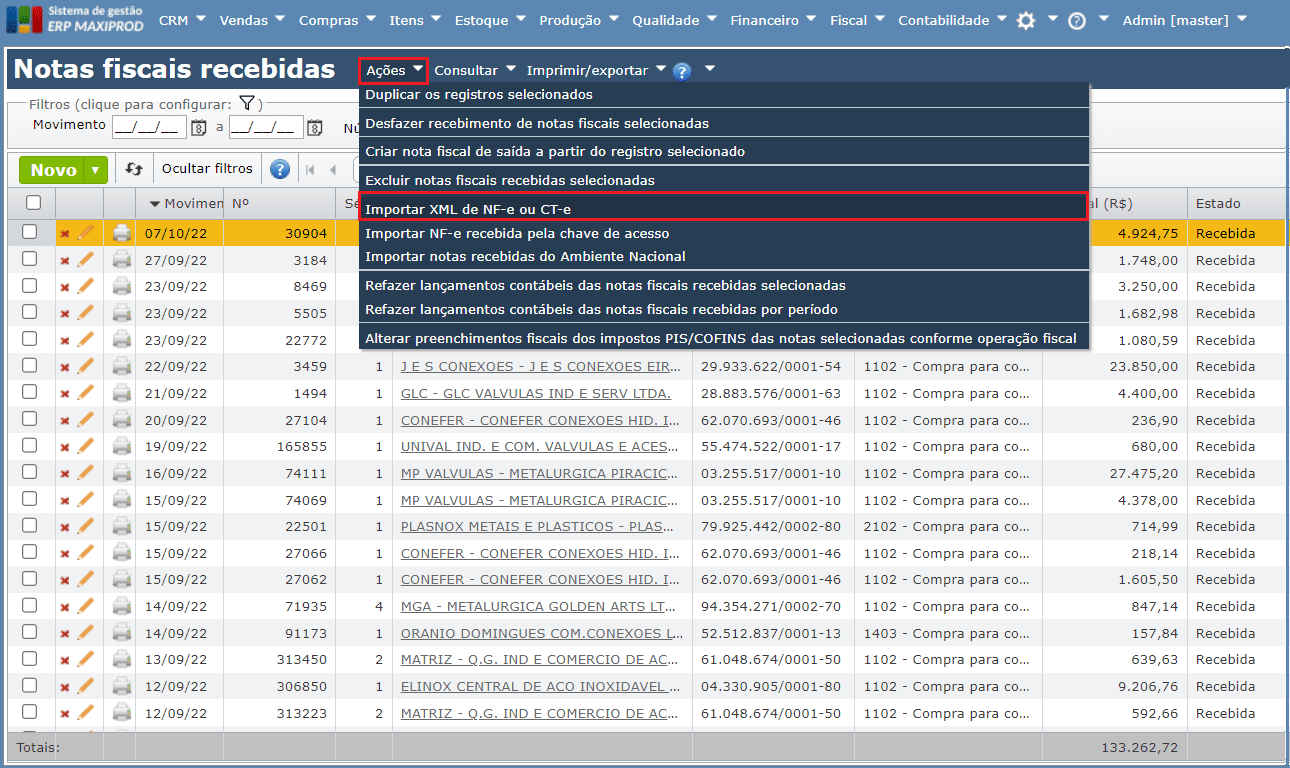Viewport: 1290px width, 768px height.
Task: Click the Ocultar filtros button
Action: click(208, 169)
